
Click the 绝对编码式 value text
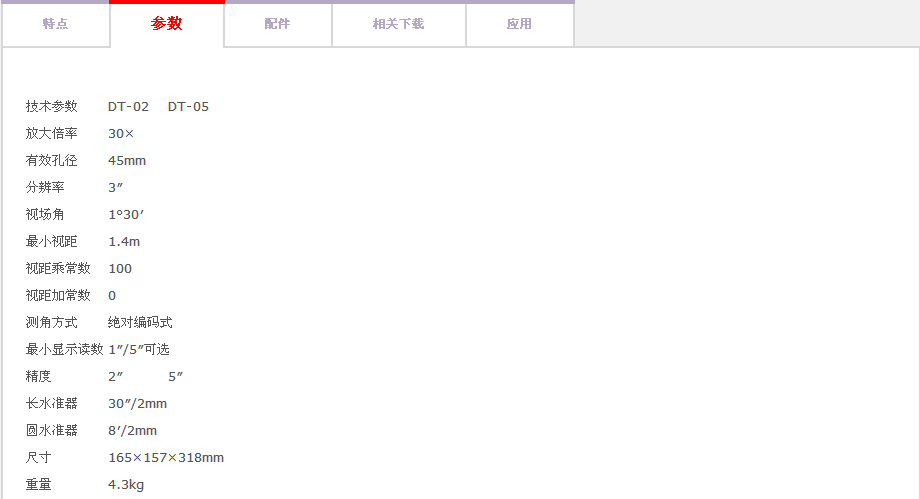(x=140, y=323)
